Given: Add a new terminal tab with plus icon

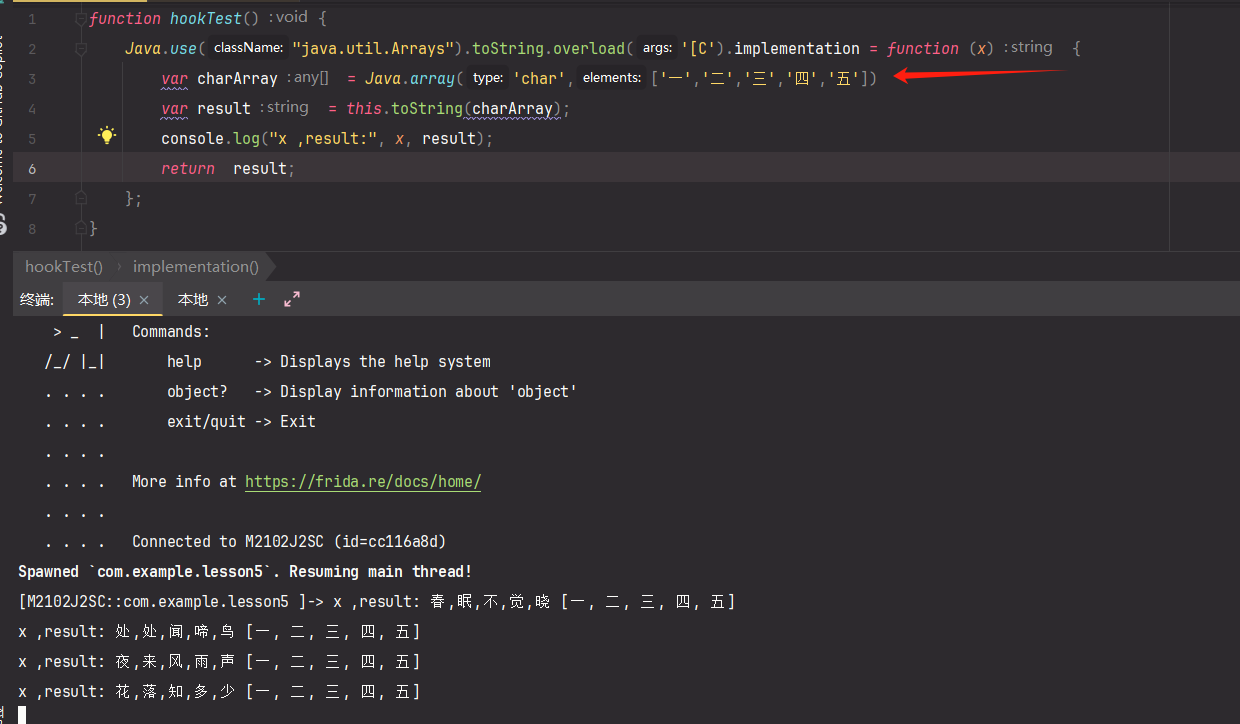Looking at the screenshot, I should 259,299.
